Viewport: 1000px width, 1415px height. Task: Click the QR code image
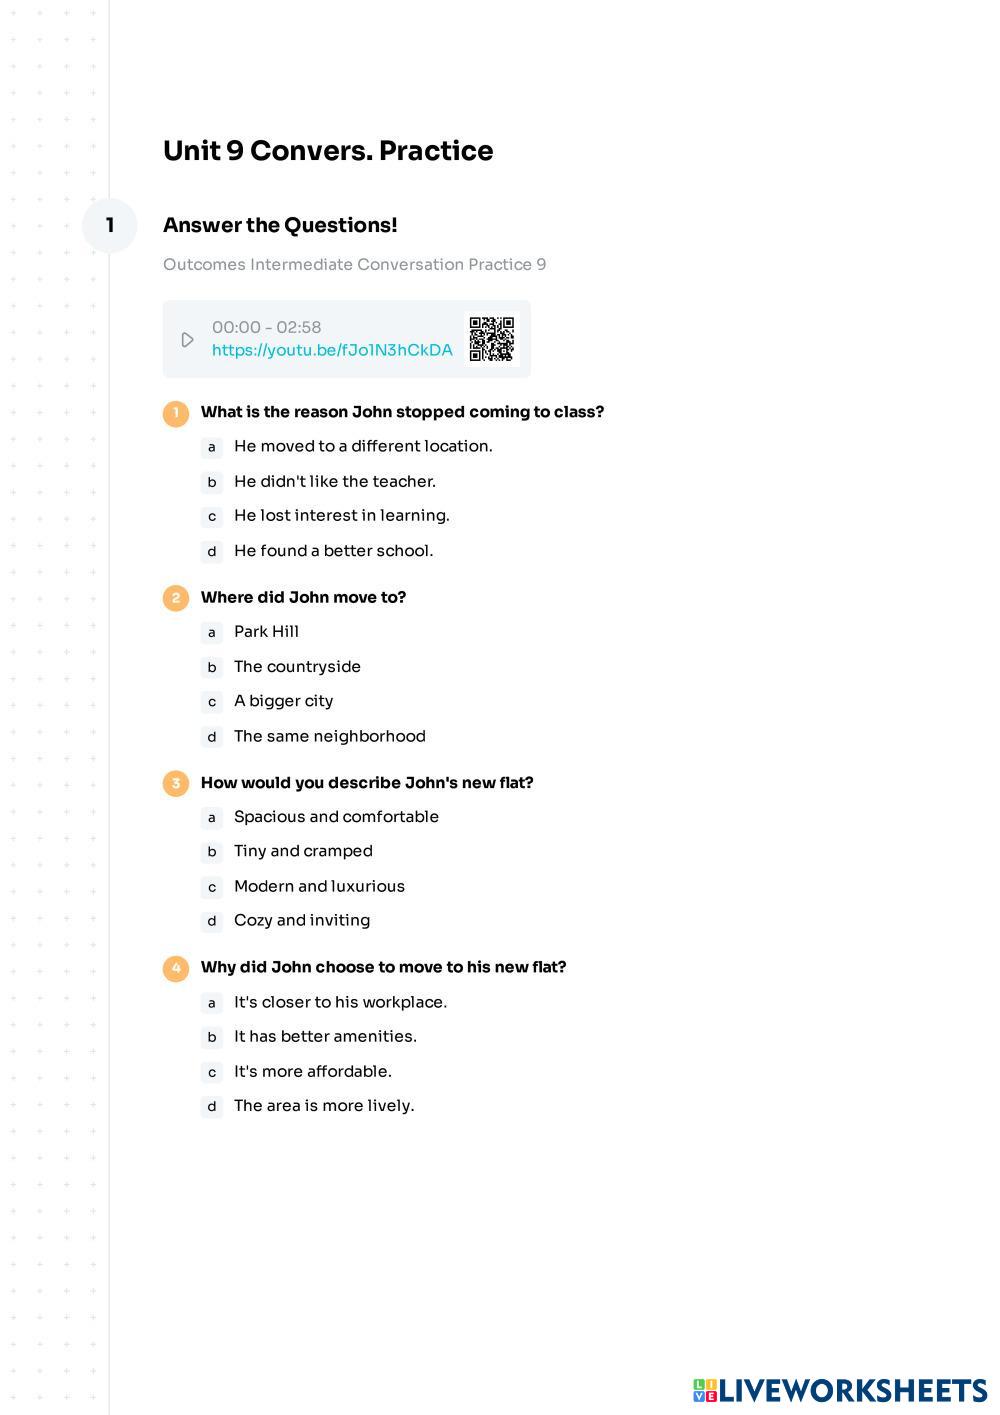(492, 340)
